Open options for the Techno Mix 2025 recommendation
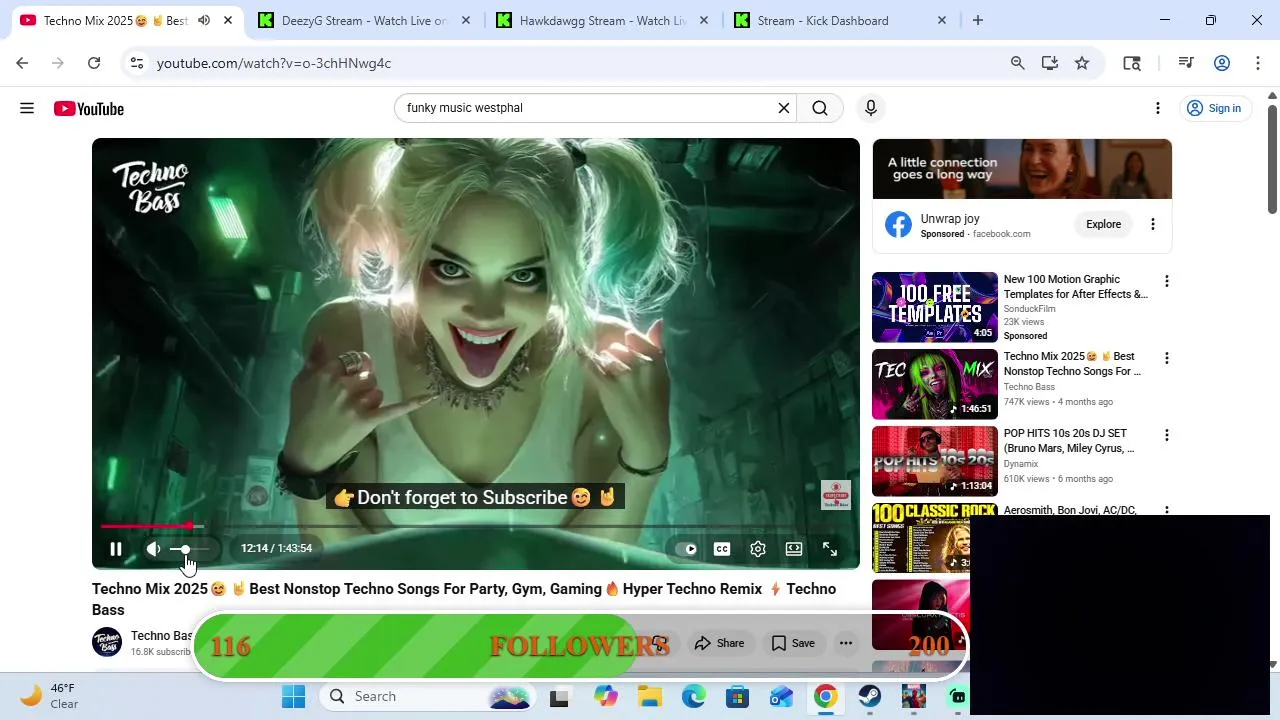The image size is (1280, 720). tap(1166, 358)
